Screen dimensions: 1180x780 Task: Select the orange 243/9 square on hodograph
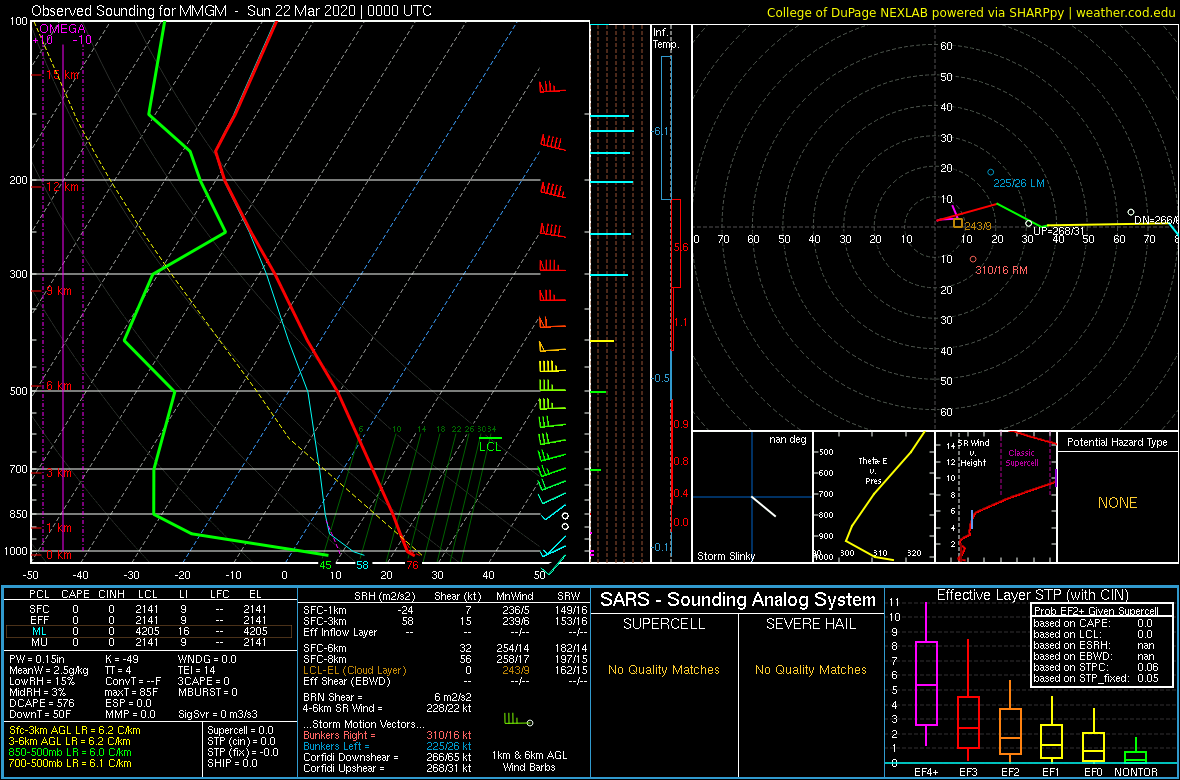[958, 223]
